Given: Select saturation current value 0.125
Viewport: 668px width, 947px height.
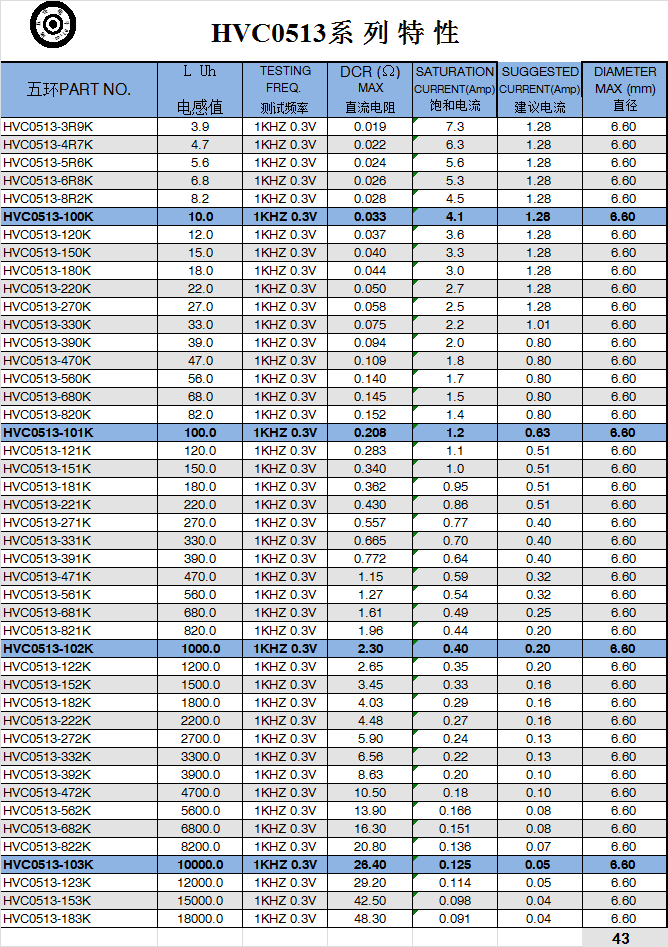Looking at the screenshot, I should (455, 865).
